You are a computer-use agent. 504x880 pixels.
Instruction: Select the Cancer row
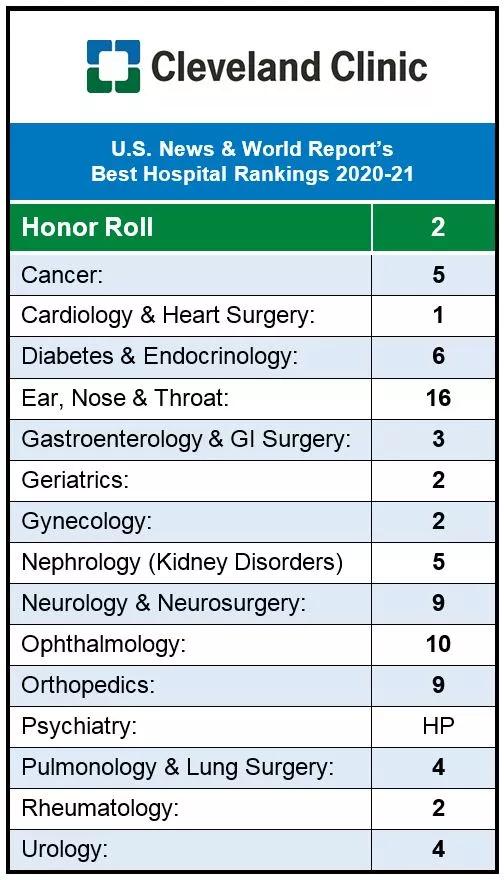(252, 274)
